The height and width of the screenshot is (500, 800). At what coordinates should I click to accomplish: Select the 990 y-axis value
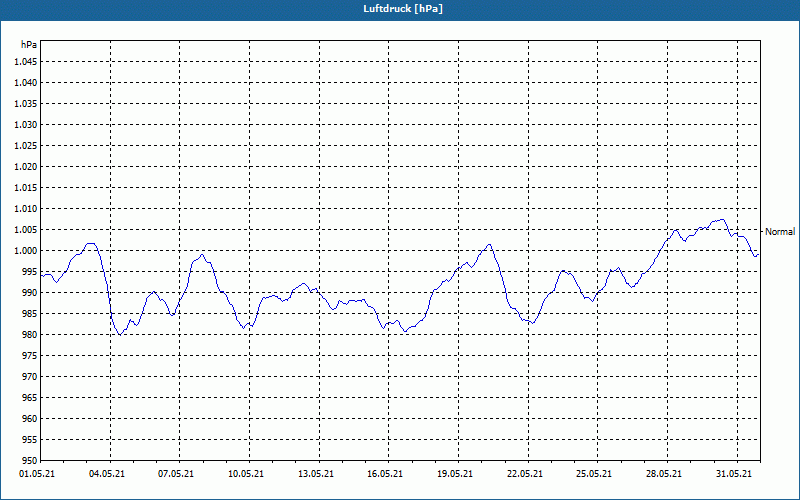(30, 292)
